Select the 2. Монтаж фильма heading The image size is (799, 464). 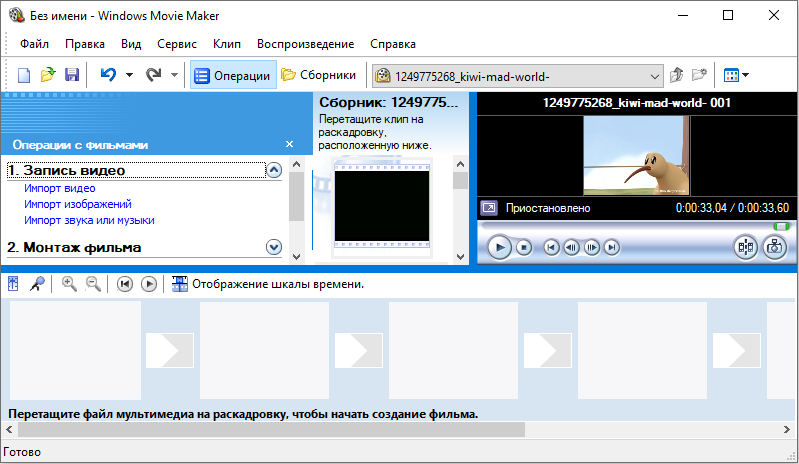pyautogui.click(x=74, y=247)
